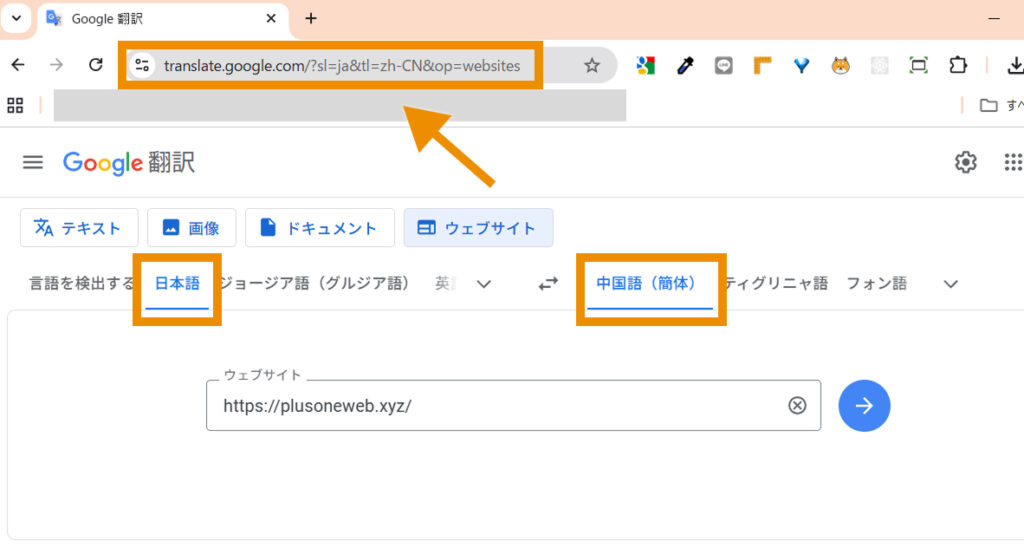The image size is (1024, 548).
Task: Expand the target language list
Action: click(x=950, y=284)
